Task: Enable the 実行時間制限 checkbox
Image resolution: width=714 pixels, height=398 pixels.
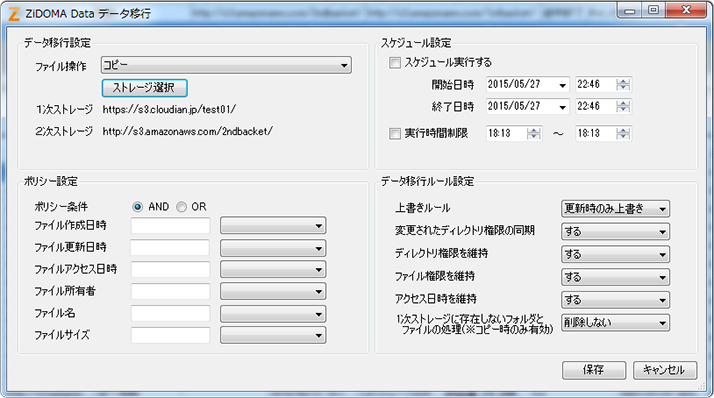Action: tap(395, 134)
